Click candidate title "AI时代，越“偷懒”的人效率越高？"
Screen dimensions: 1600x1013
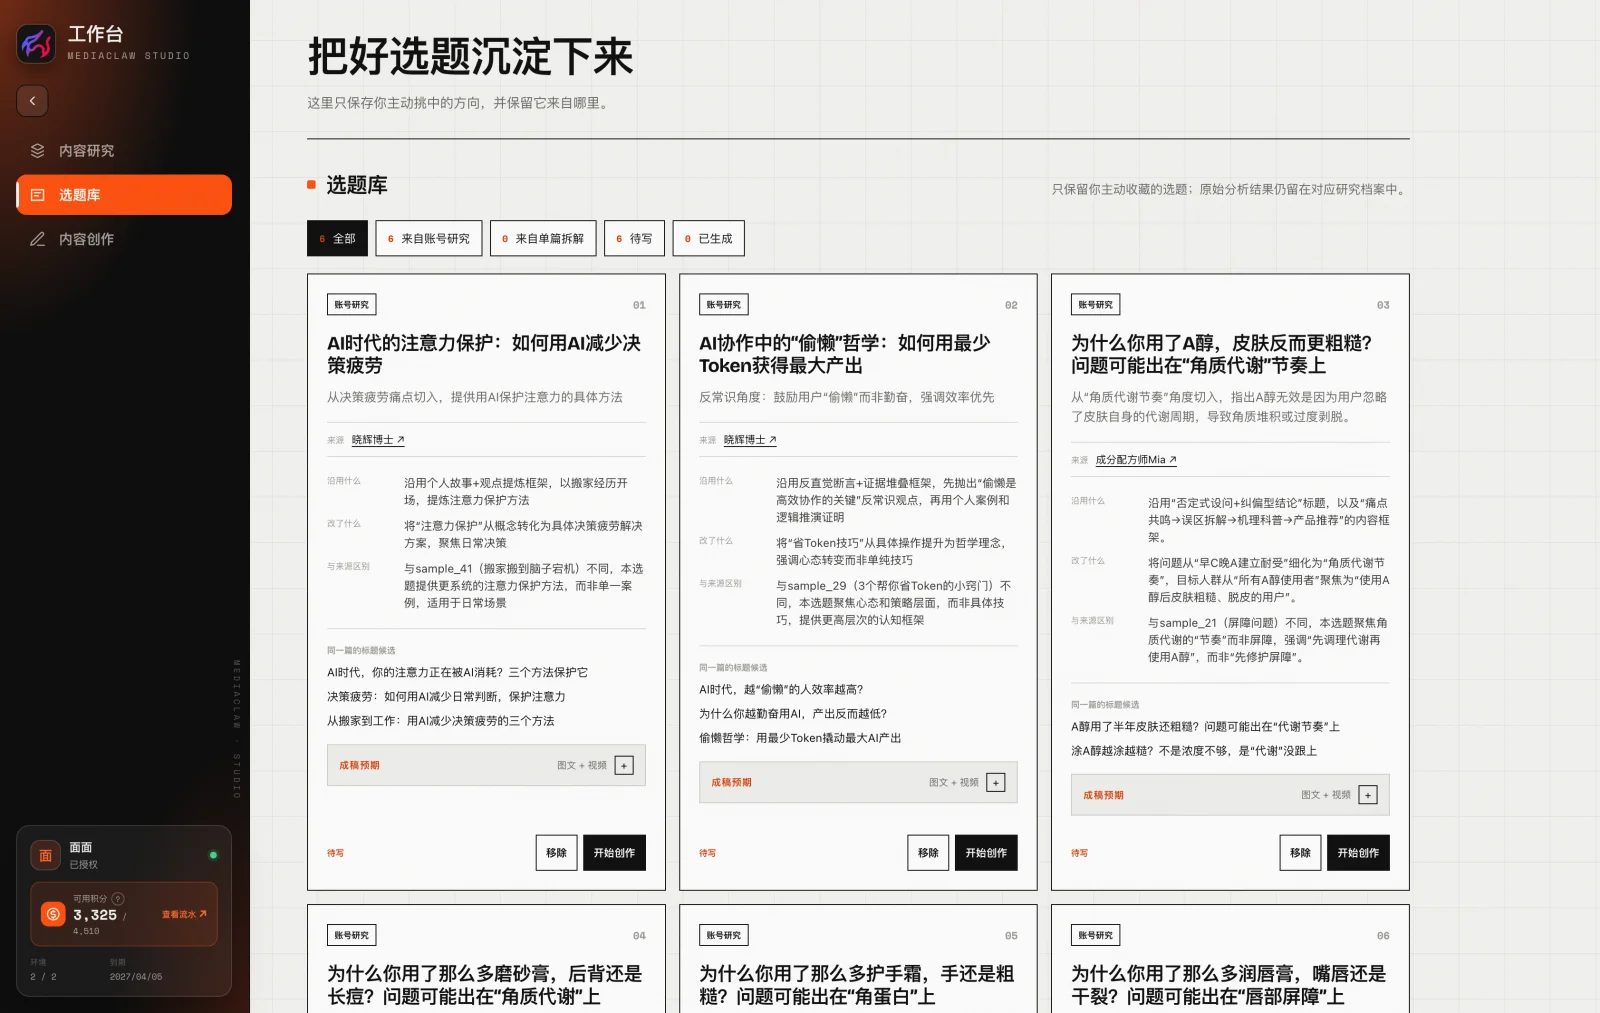point(781,690)
